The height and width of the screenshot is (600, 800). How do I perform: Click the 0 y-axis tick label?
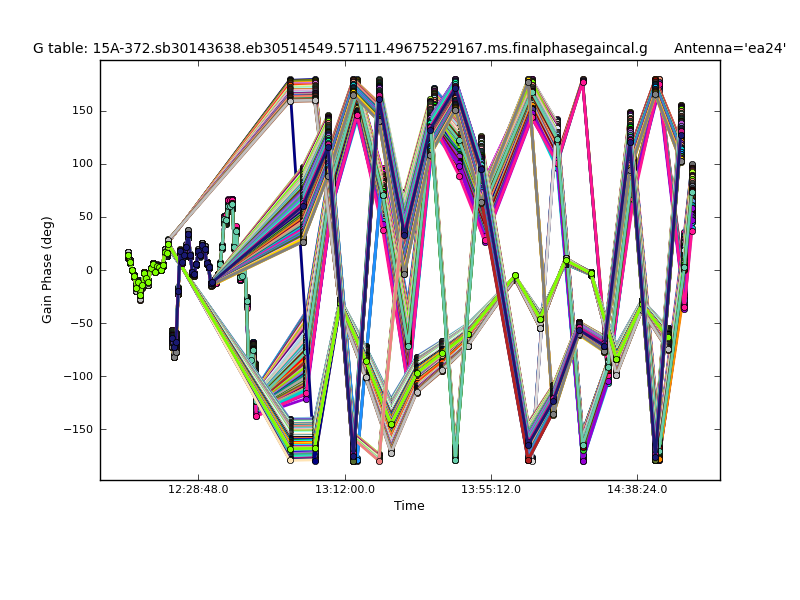(88, 270)
